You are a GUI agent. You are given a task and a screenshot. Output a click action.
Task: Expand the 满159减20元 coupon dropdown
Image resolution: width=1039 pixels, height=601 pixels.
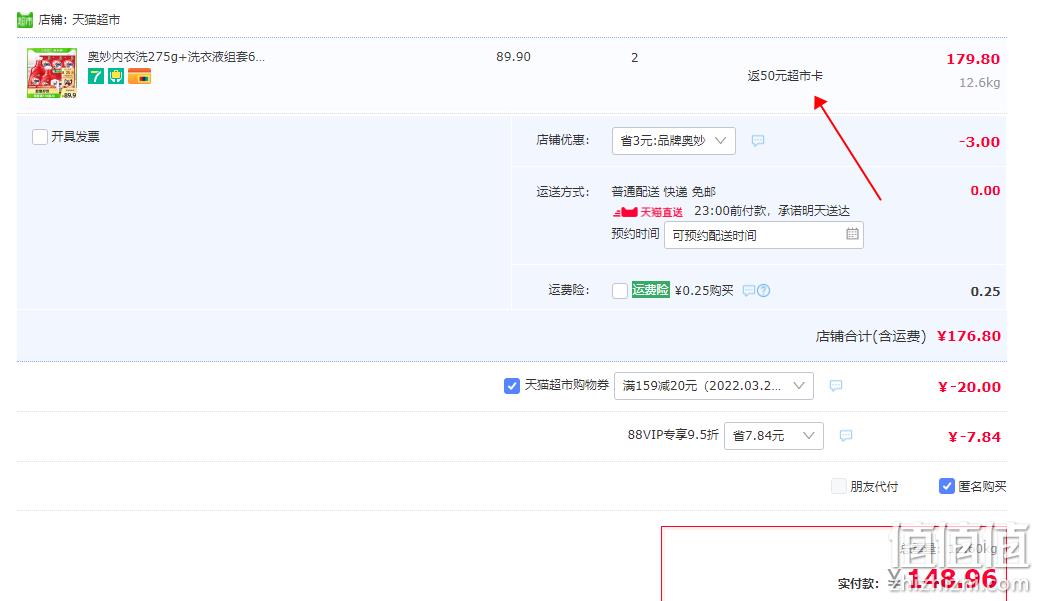point(714,386)
